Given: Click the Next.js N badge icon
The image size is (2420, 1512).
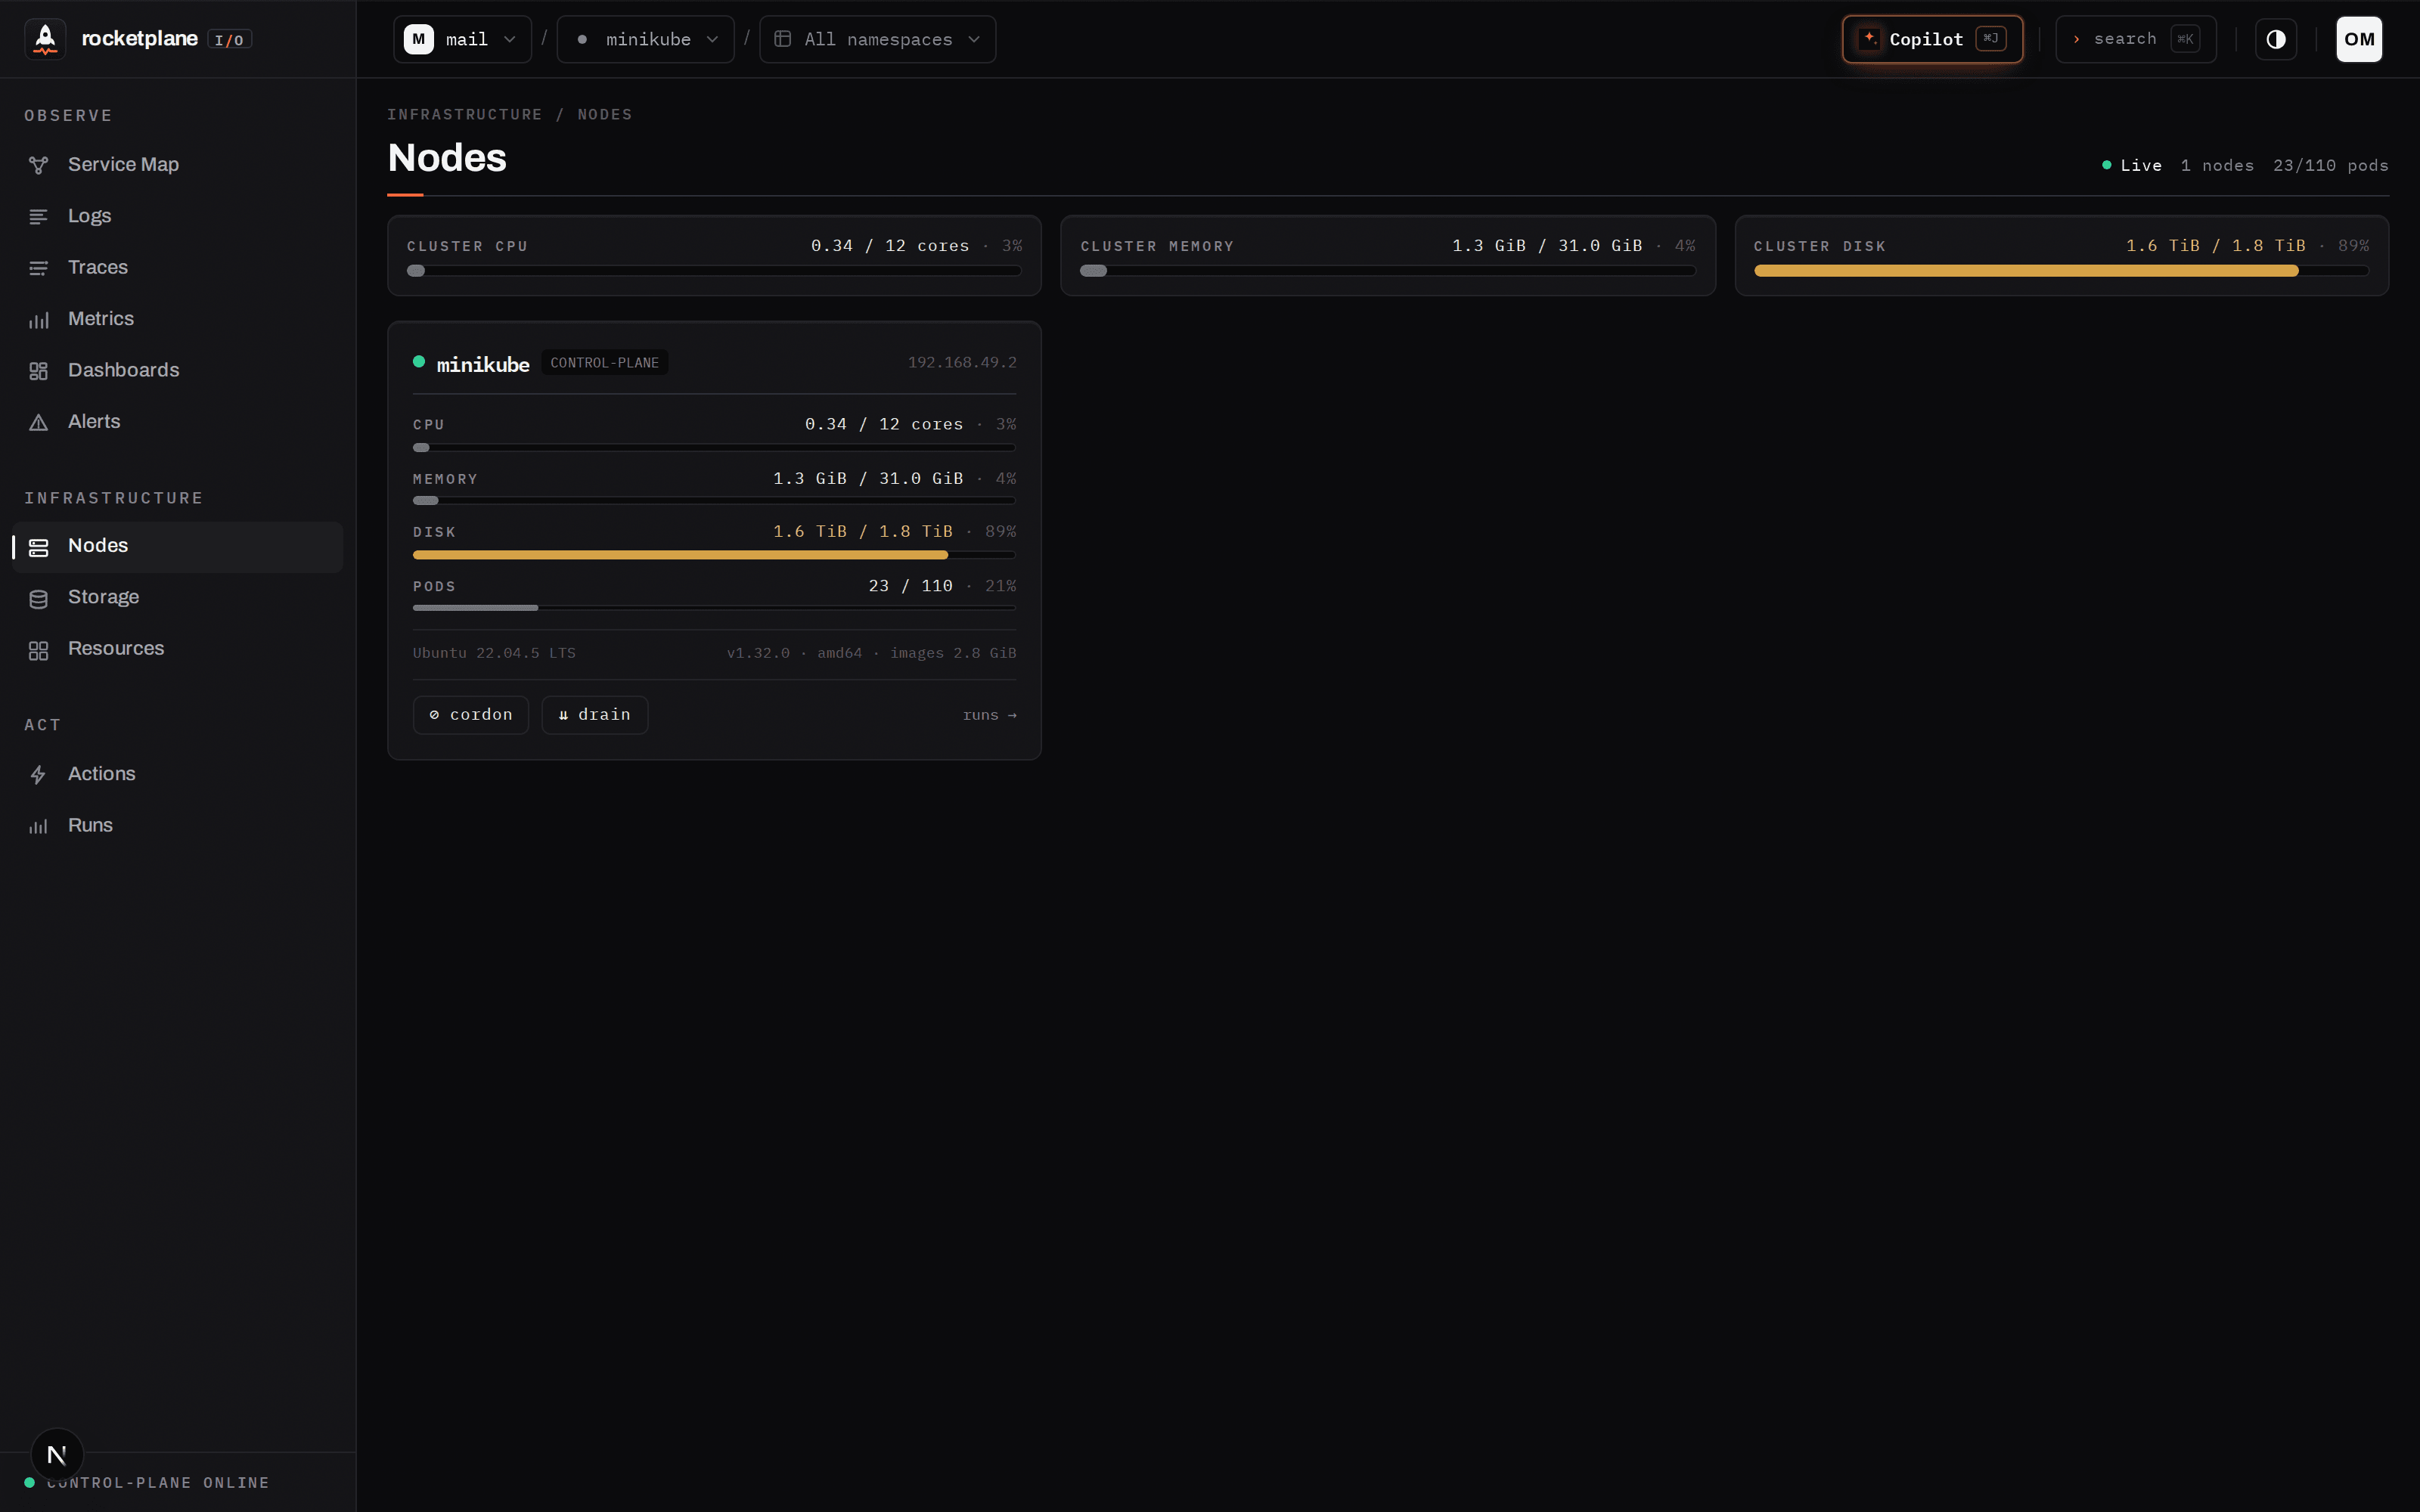Looking at the screenshot, I should 57,1454.
